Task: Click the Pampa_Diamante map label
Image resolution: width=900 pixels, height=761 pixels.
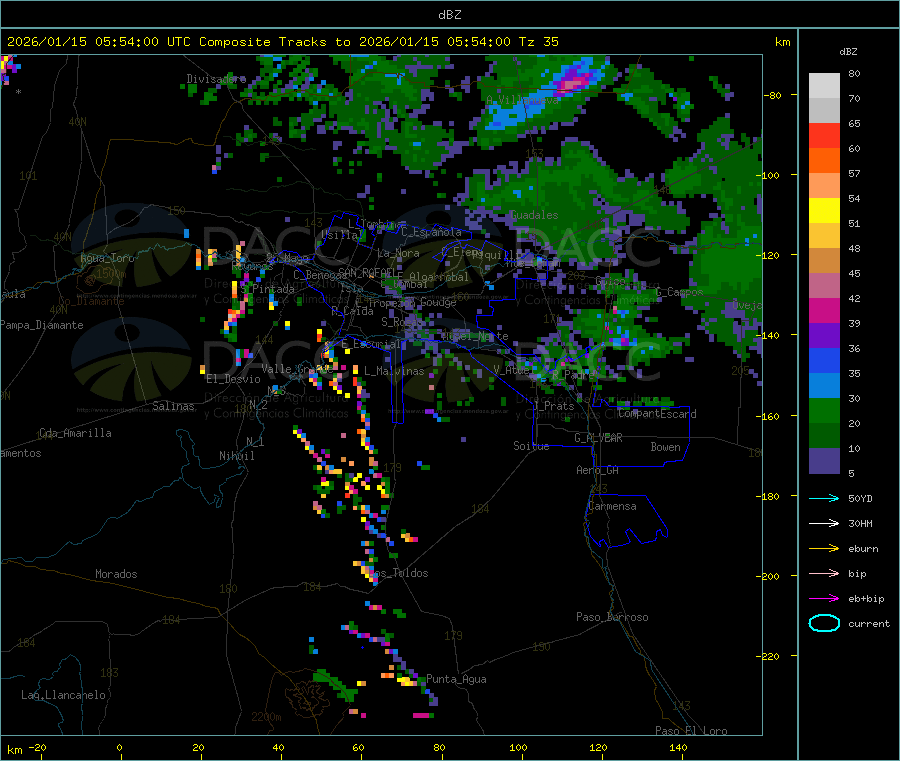Action: click(x=42, y=325)
